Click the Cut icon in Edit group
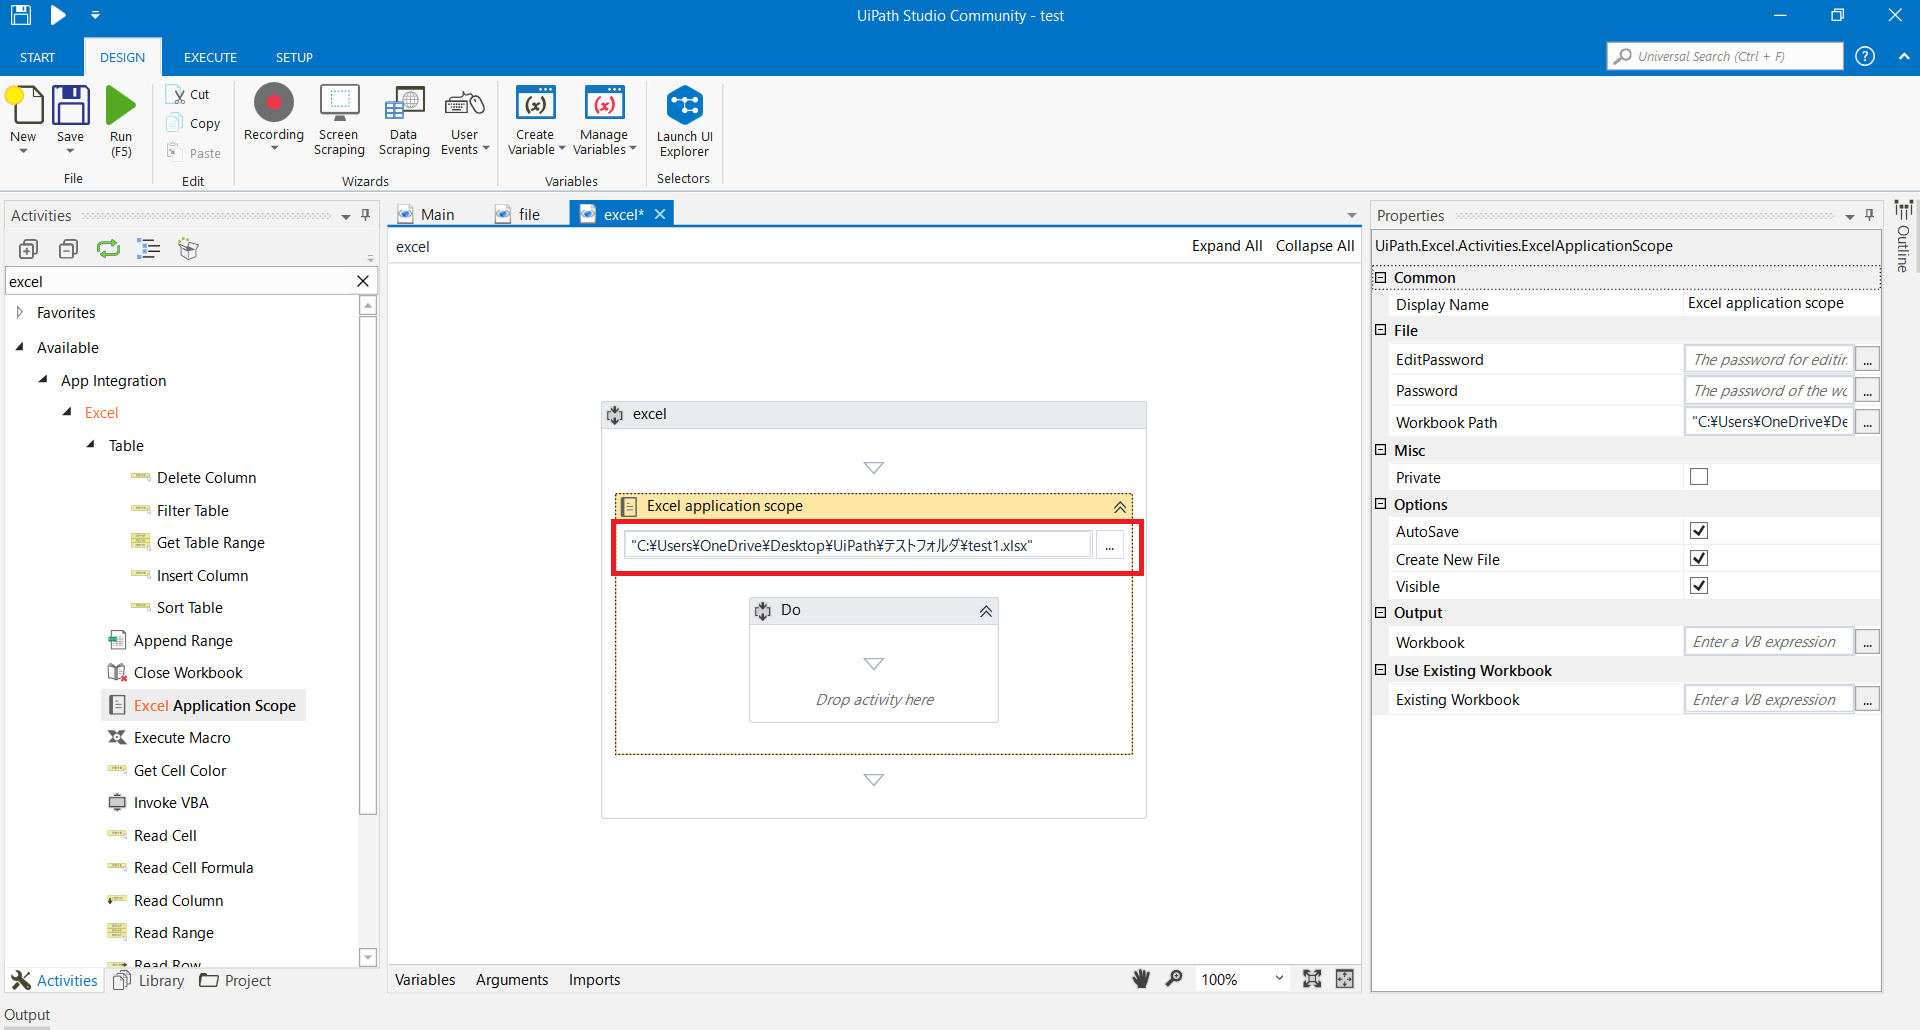The height and width of the screenshot is (1030, 1920). [178, 94]
